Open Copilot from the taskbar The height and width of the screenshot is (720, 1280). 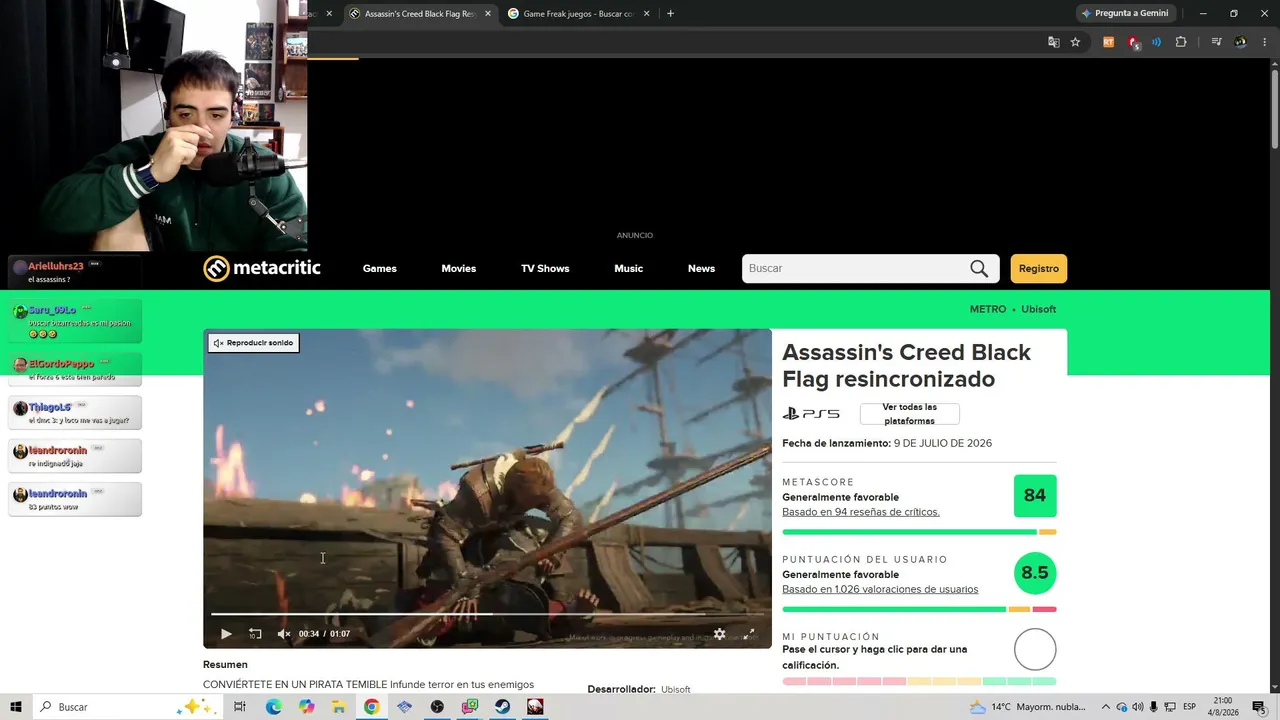306,707
